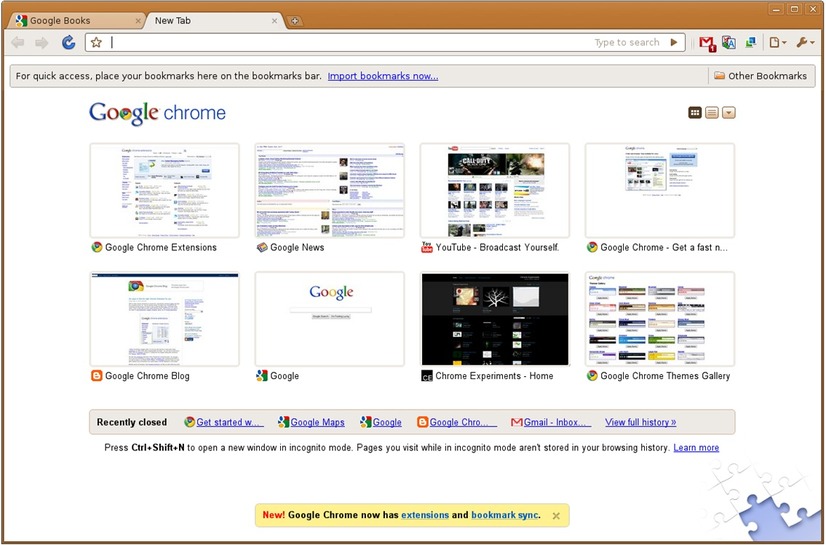Open the Chrome Themes Gallery thumbnail

660,319
